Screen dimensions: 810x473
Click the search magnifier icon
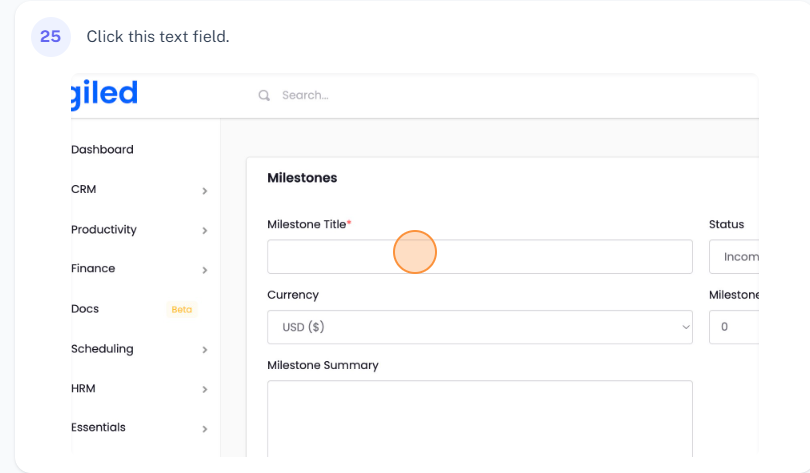point(264,96)
